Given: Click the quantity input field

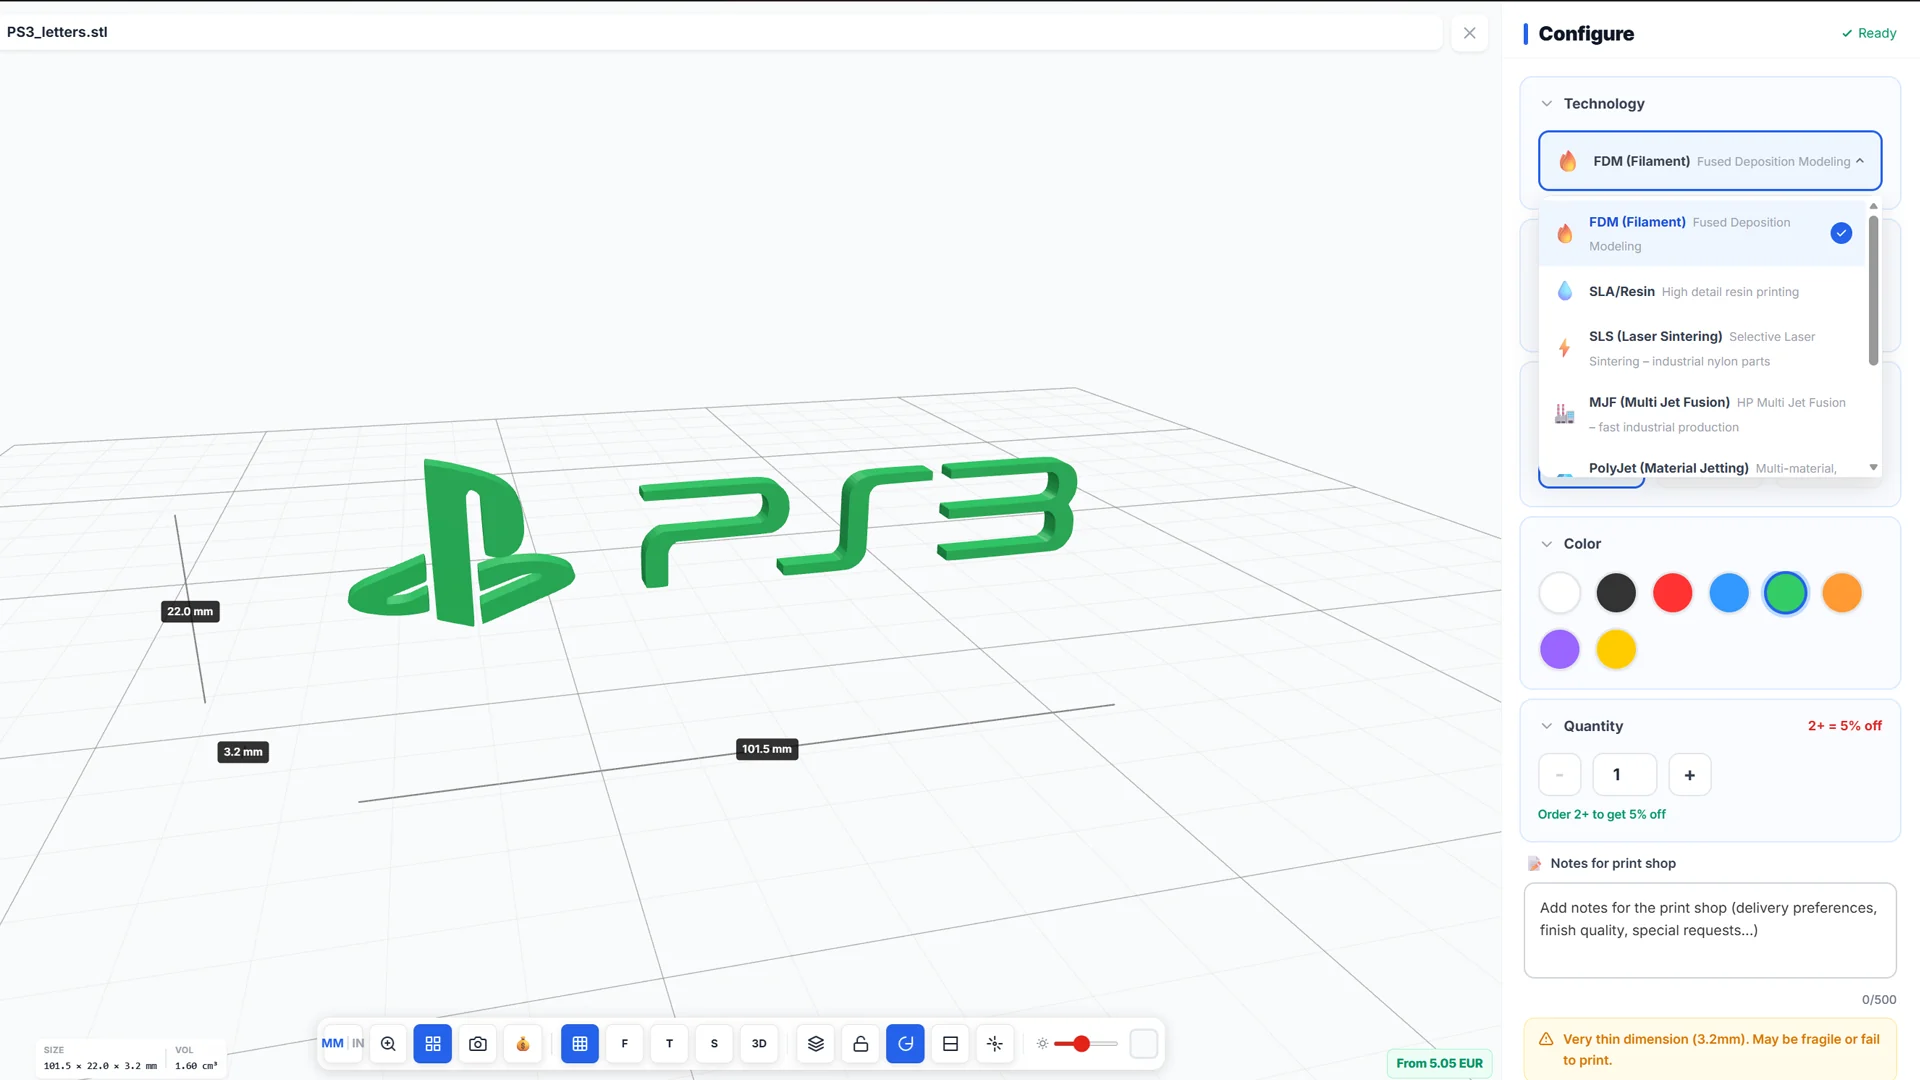Looking at the screenshot, I should click(x=1625, y=775).
